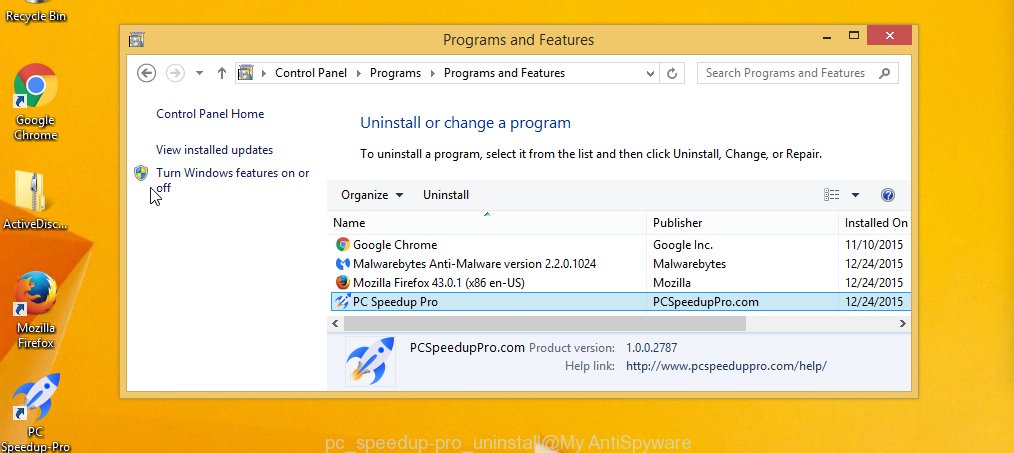Image resolution: width=1014 pixels, height=453 pixels.
Task: Open the Help question mark icon
Action: coord(887,195)
